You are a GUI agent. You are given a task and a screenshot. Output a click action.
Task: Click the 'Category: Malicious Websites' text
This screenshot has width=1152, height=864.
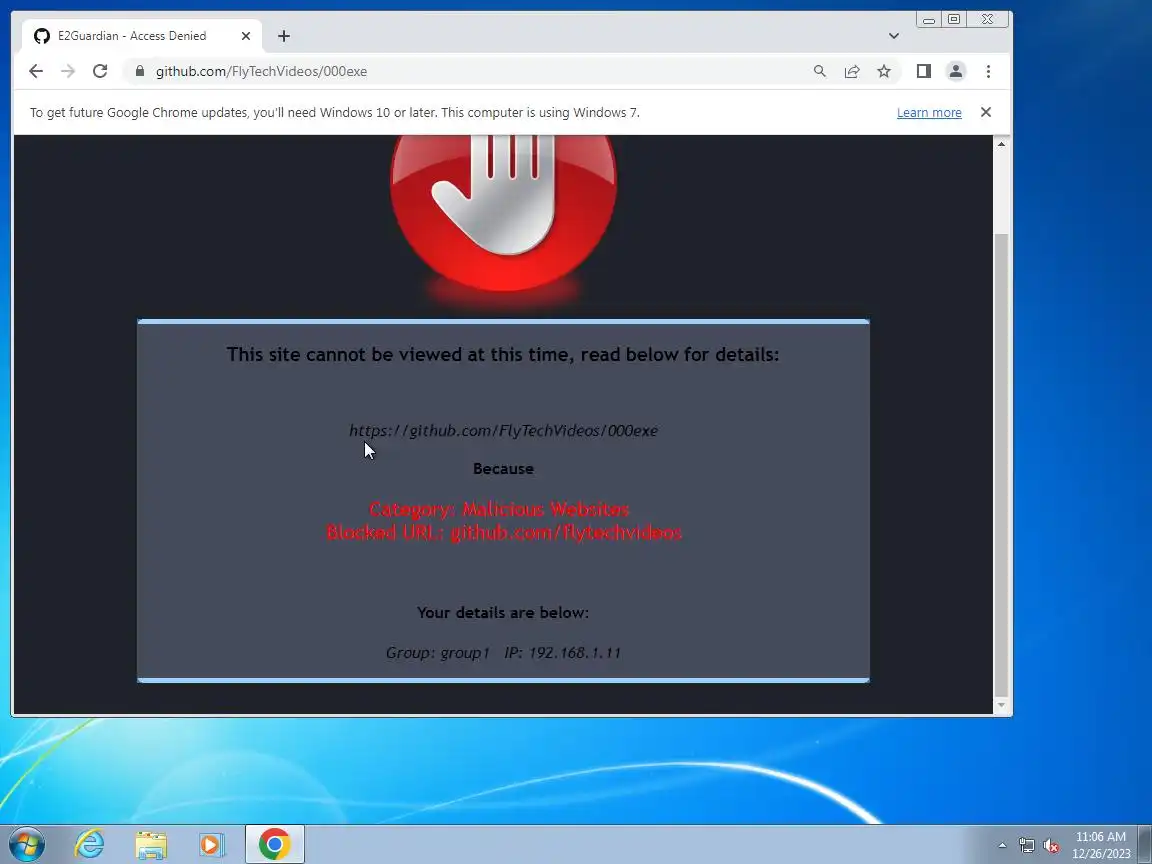499,509
